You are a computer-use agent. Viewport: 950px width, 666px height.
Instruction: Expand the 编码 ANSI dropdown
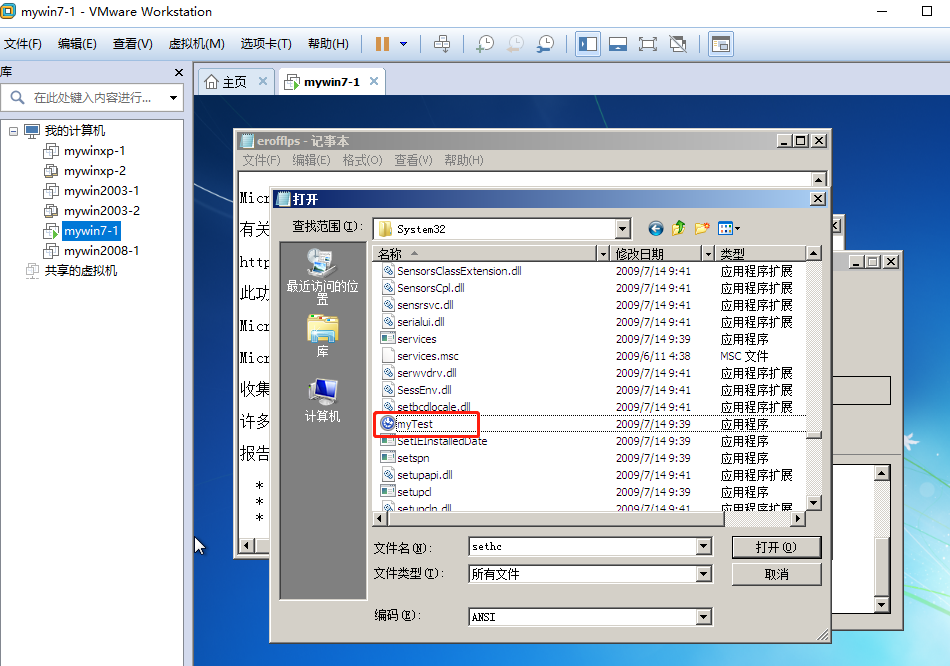[703, 617]
